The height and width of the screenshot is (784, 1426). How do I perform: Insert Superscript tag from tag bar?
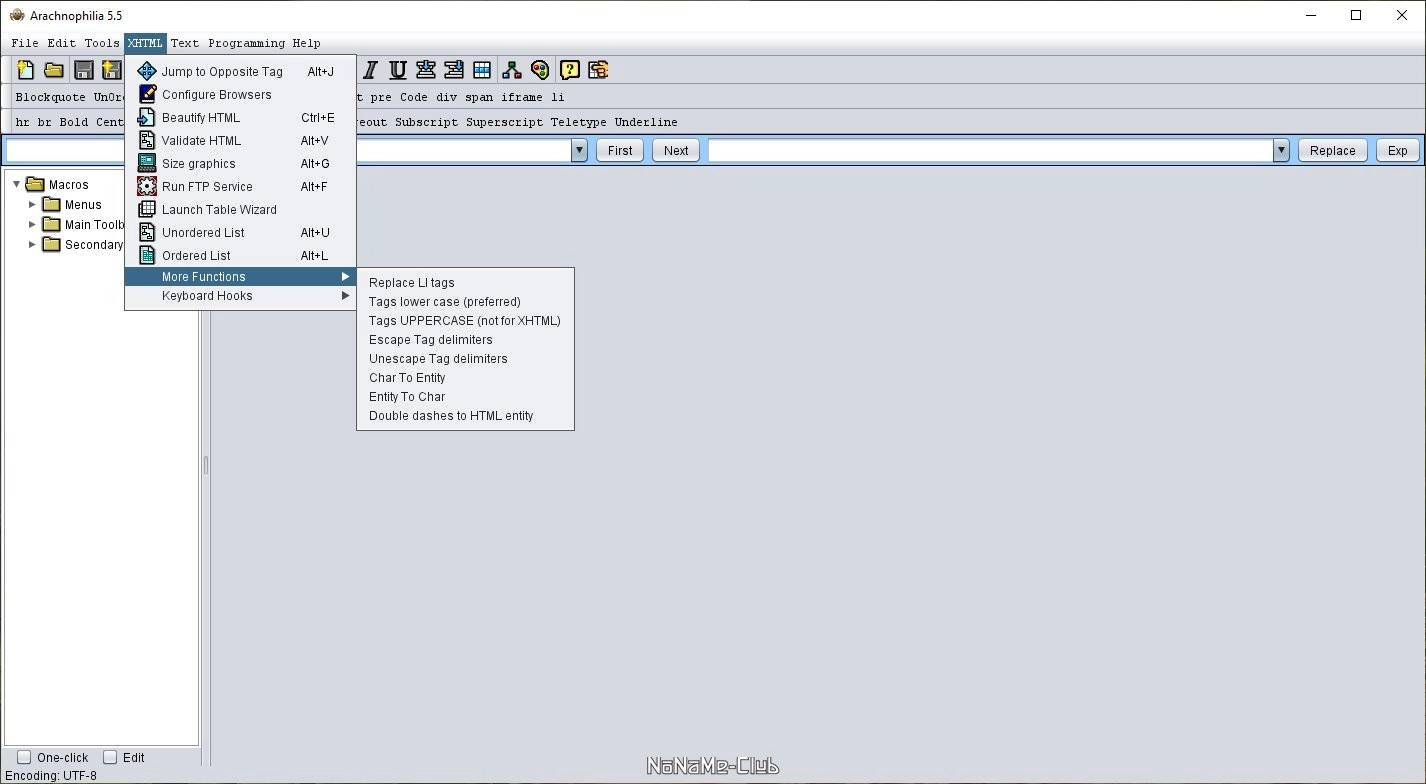504,122
